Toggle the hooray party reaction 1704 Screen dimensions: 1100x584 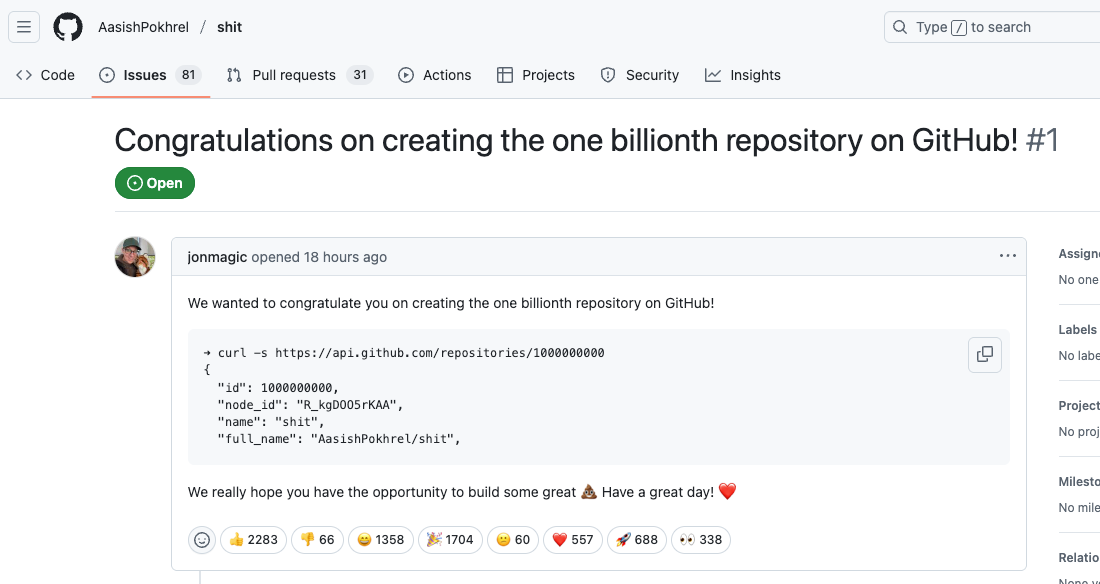[450, 540]
